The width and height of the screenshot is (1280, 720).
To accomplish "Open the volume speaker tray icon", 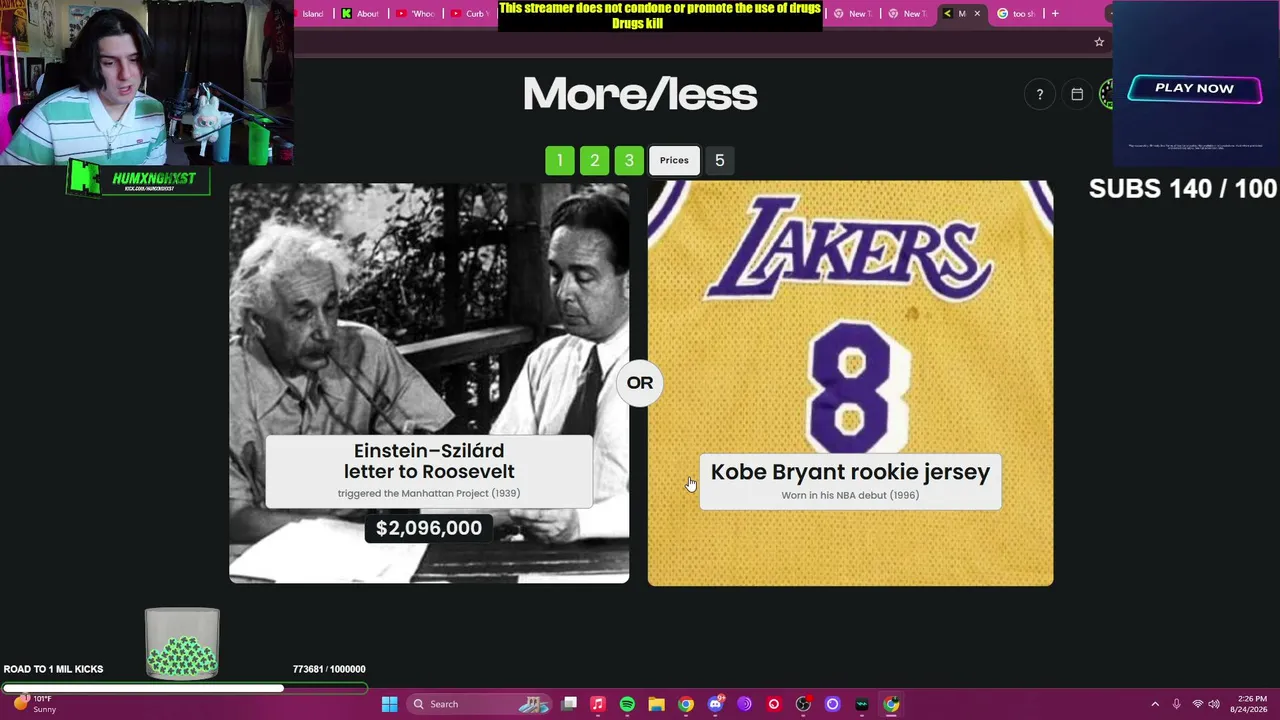I will pos(1214,704).
